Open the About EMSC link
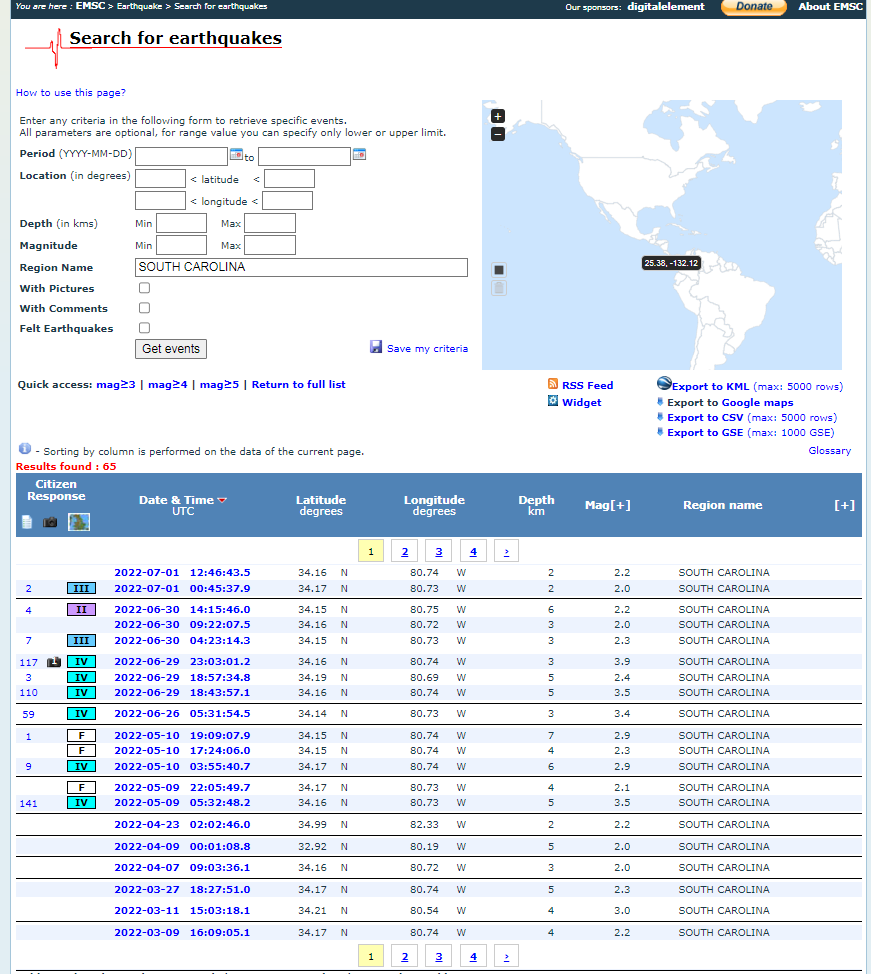The image size is (871, 974). tap(831, 6)
